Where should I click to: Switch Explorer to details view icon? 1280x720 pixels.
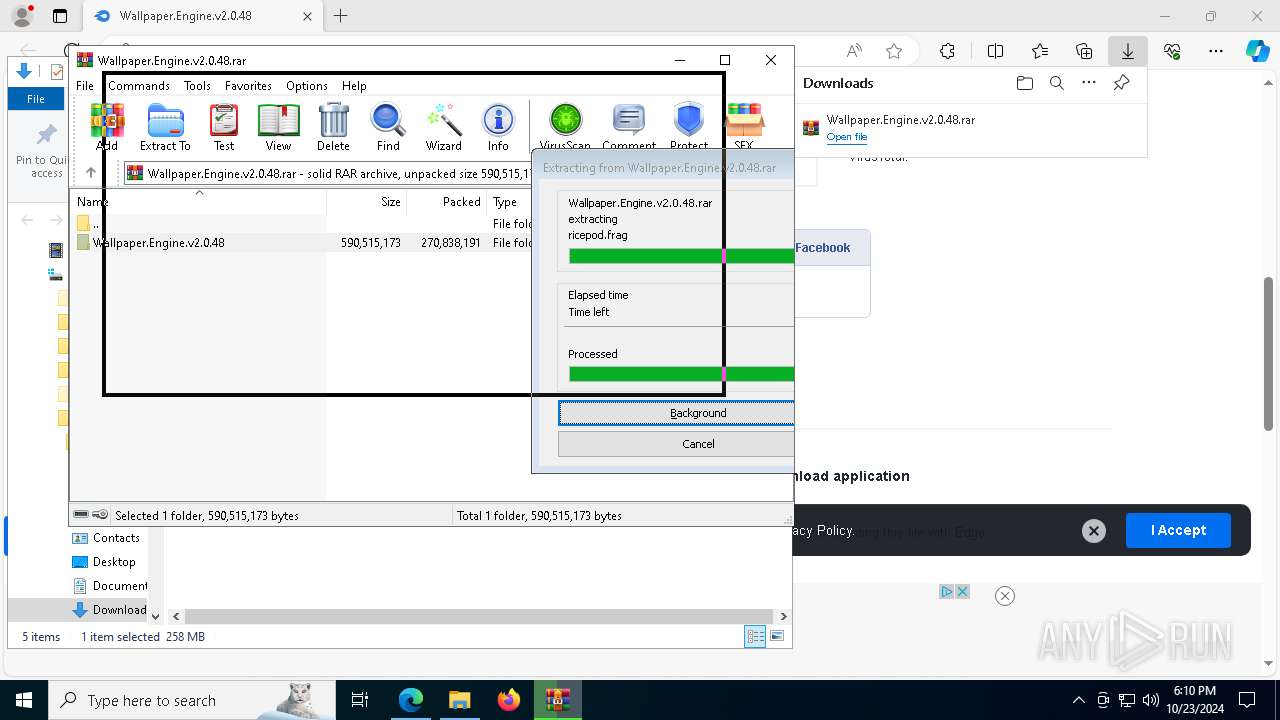point(755,636)
